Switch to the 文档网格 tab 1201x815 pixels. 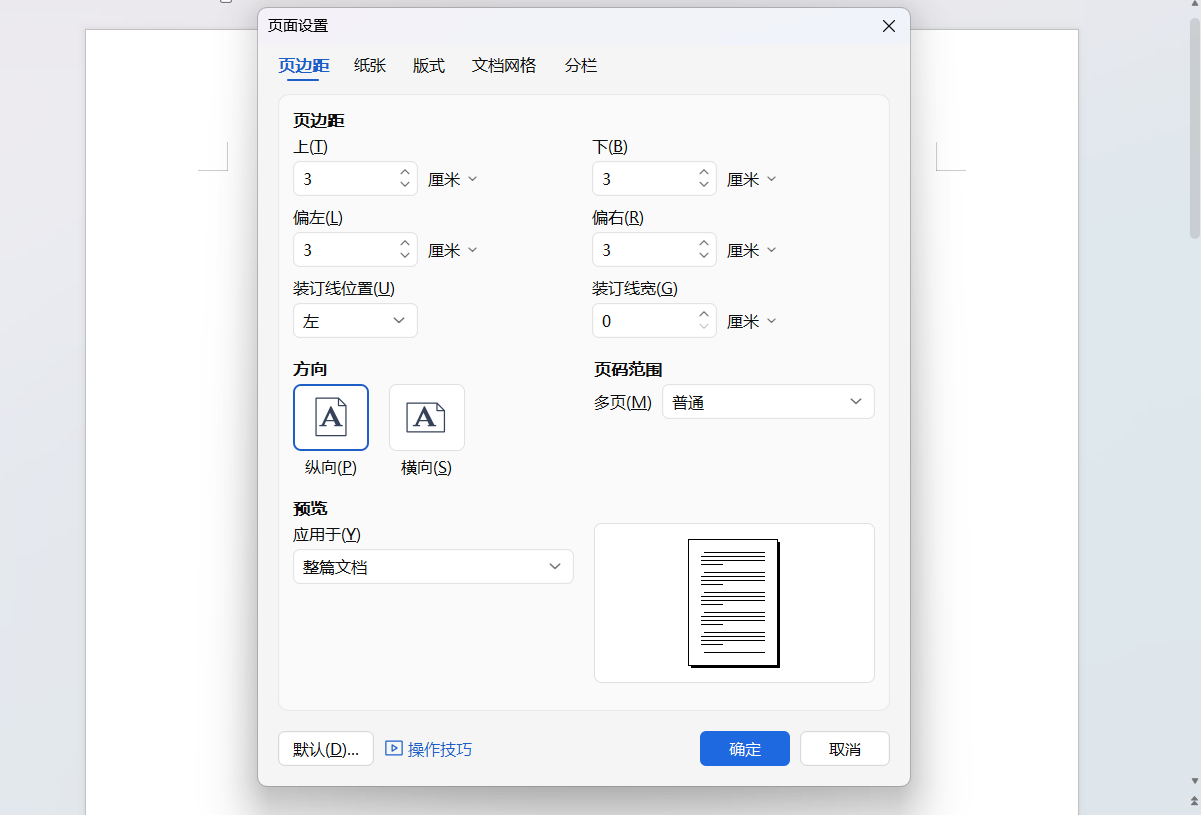503,65
